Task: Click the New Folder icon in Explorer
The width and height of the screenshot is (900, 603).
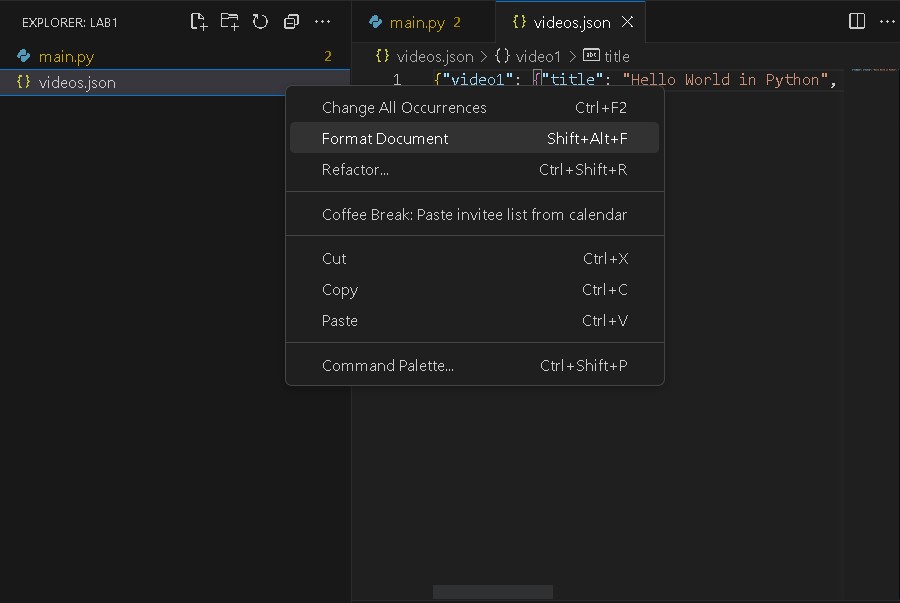Action: (x=229, y=21)
